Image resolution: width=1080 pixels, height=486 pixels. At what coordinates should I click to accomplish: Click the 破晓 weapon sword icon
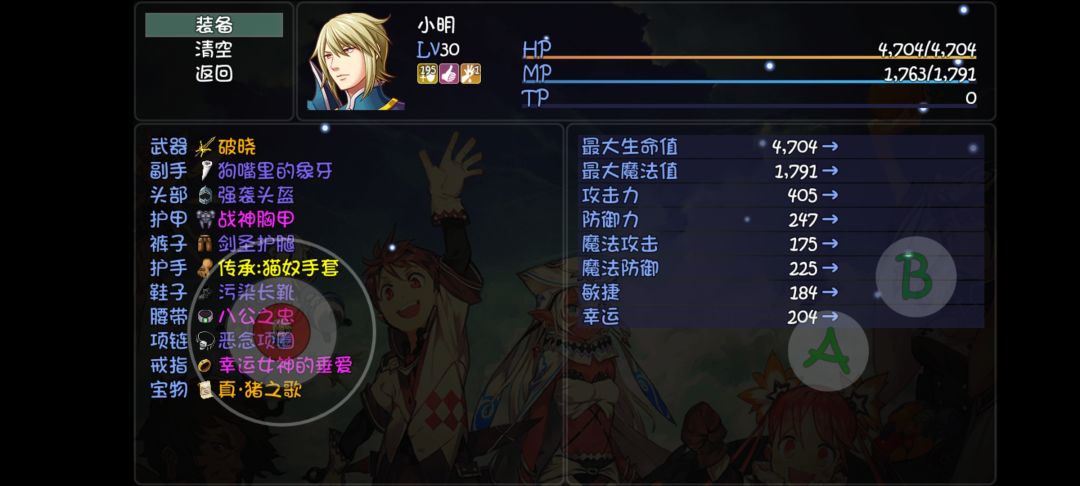205,147
